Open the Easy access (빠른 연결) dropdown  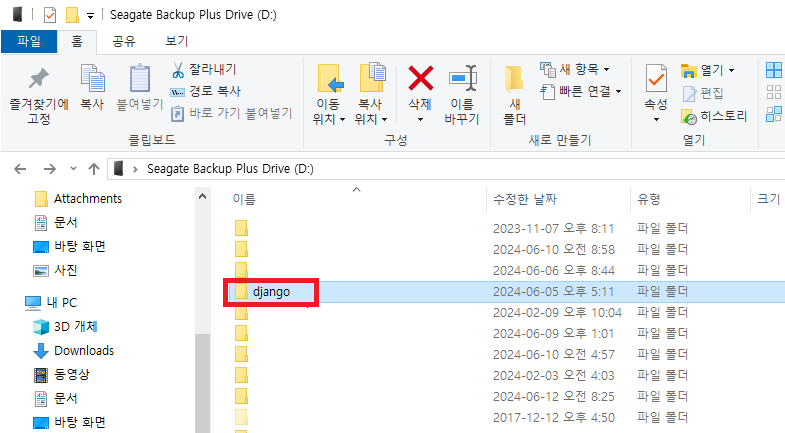click(x=581, y=91)
